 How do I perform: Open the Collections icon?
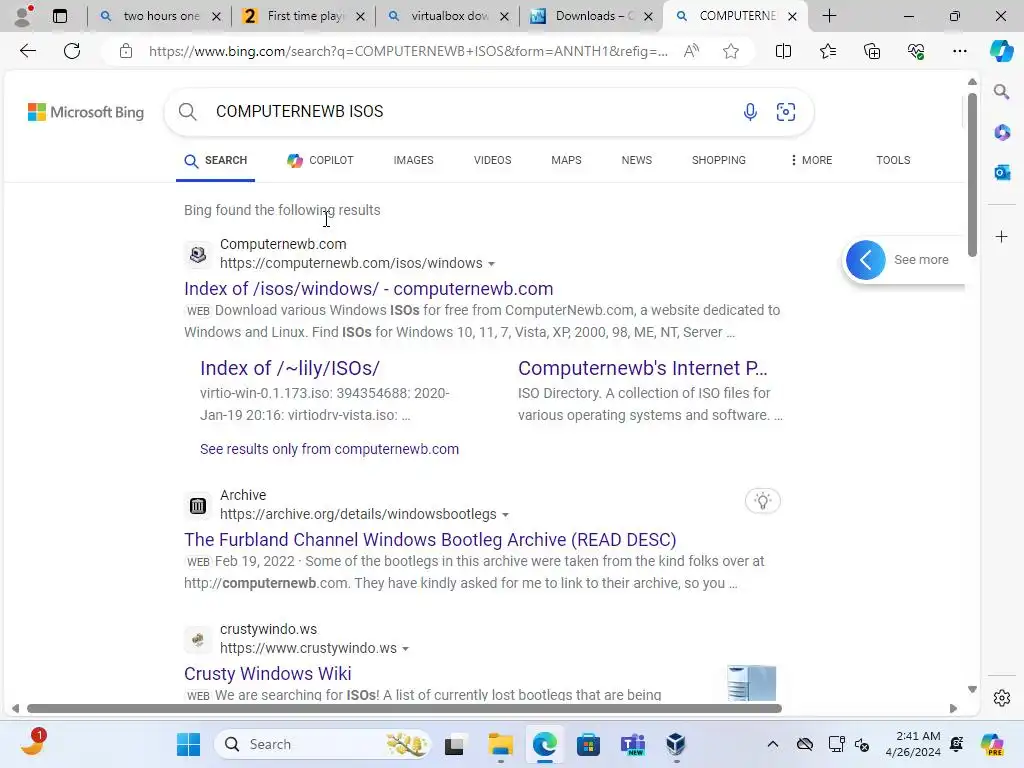coord(872,51)
